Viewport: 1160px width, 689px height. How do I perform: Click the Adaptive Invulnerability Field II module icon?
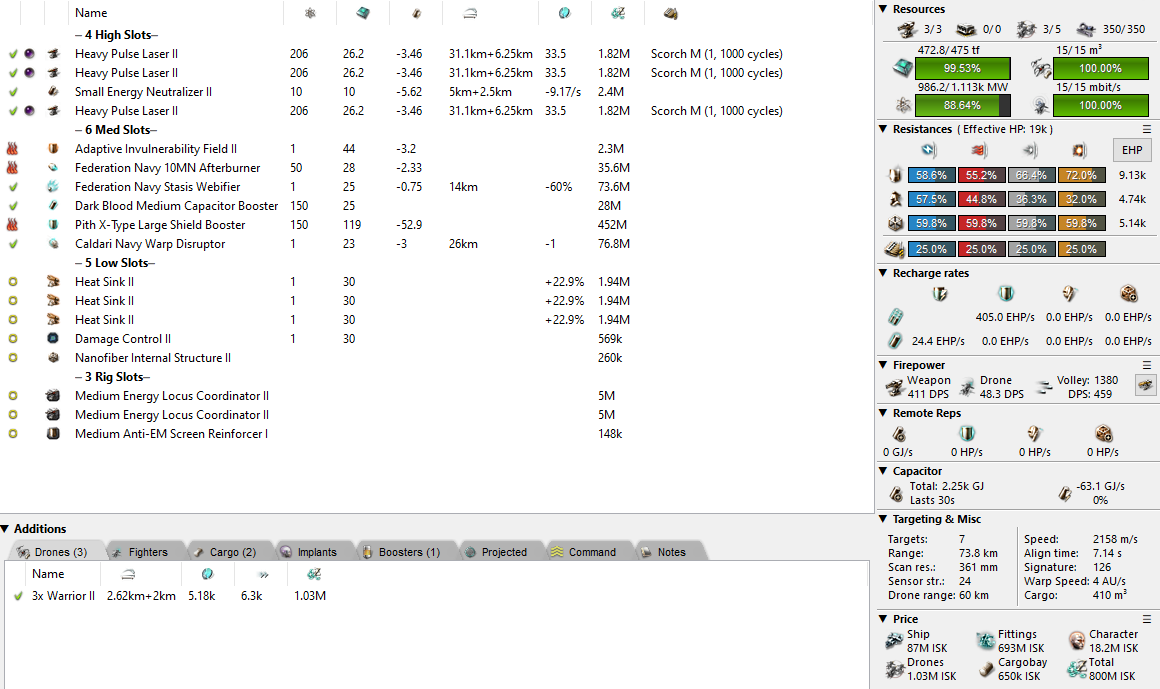pos(53,149)
